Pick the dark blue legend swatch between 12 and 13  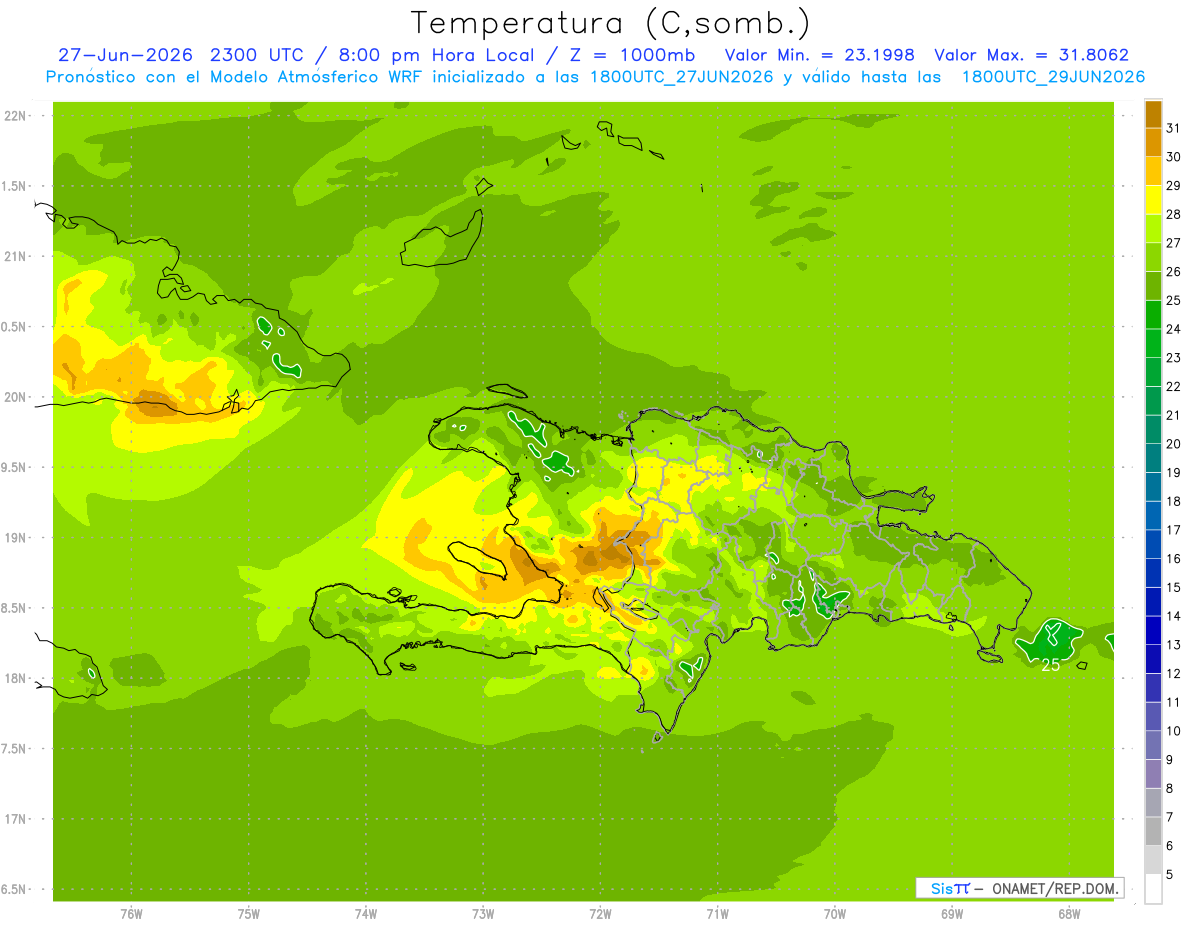(1153, 660)
